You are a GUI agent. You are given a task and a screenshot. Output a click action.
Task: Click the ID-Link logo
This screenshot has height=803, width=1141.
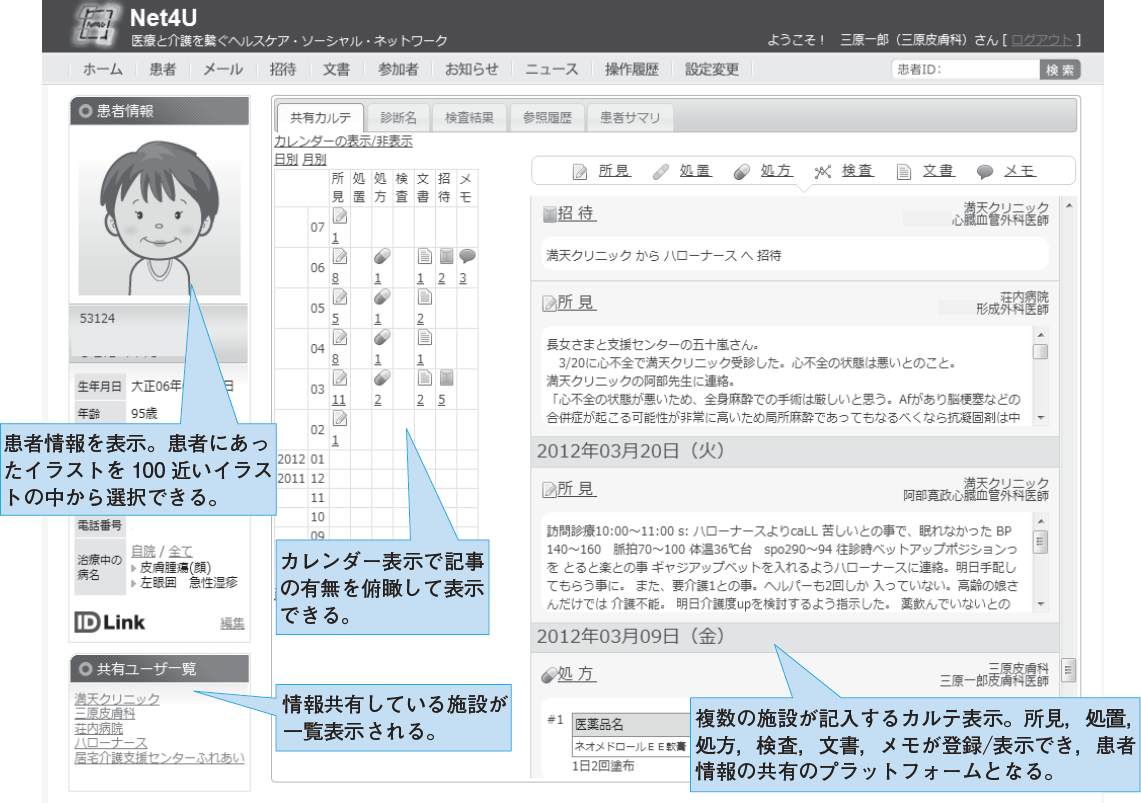click(110, 622)
